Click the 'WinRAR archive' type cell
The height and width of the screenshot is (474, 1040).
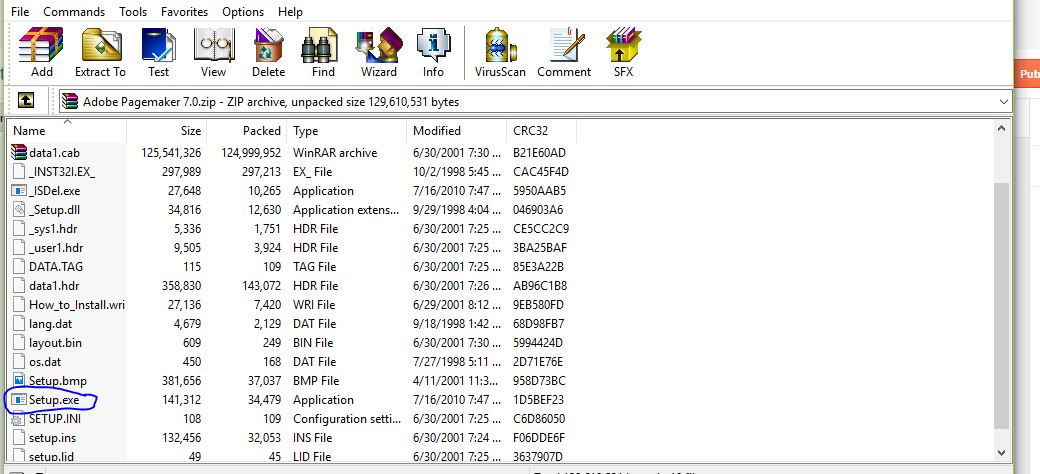pos(335,152)
